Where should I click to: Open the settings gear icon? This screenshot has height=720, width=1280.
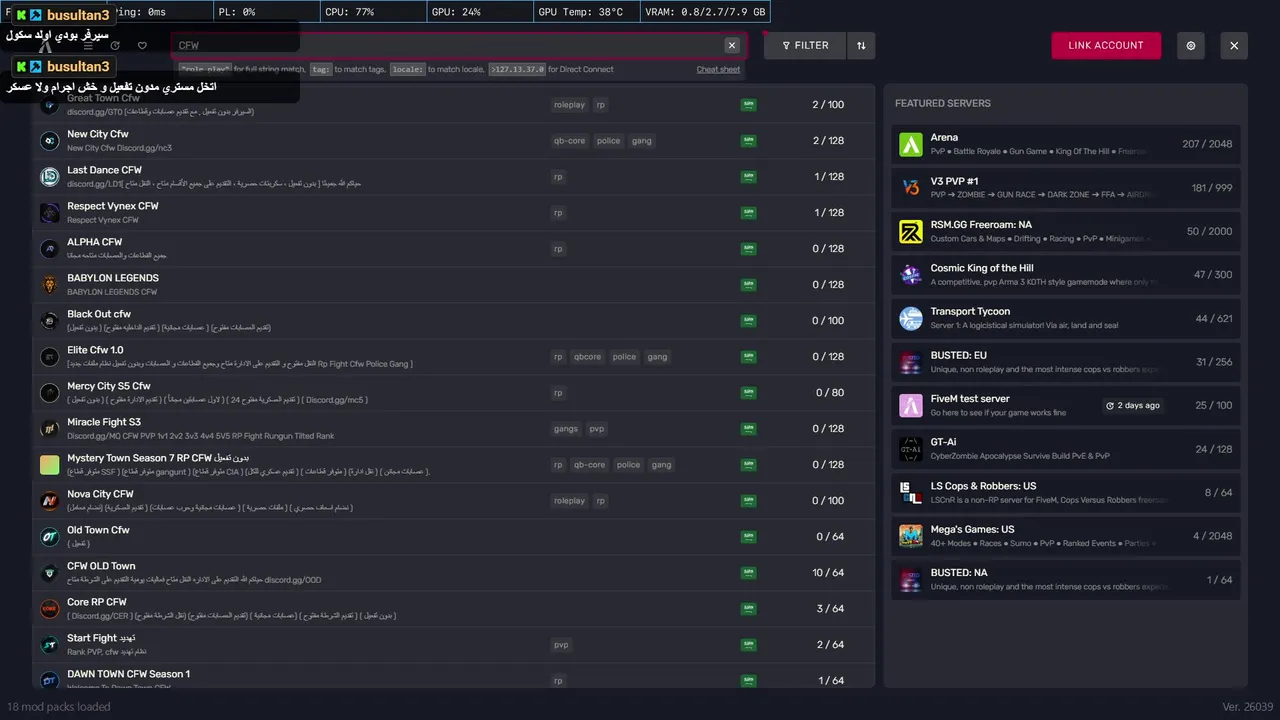1191,45
